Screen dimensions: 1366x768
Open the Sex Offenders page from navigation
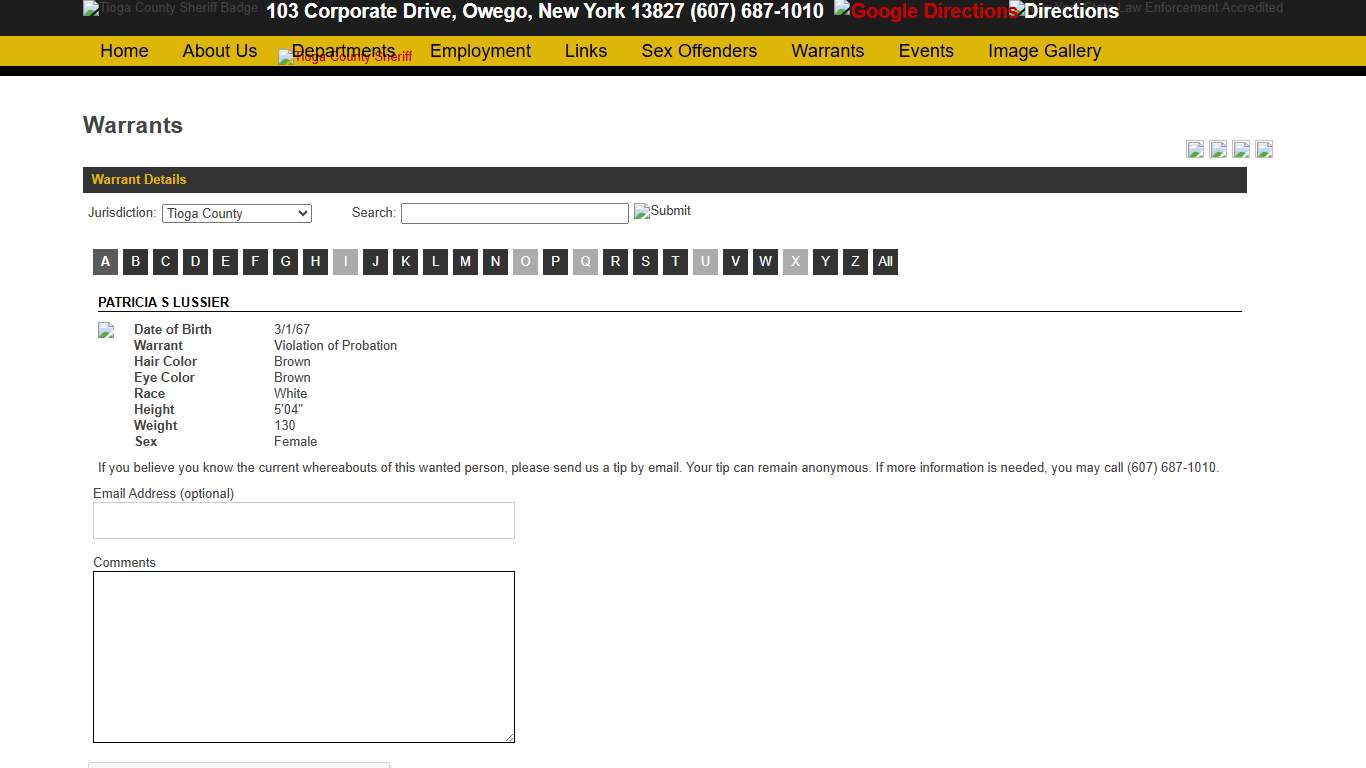[x=698, y=51]
